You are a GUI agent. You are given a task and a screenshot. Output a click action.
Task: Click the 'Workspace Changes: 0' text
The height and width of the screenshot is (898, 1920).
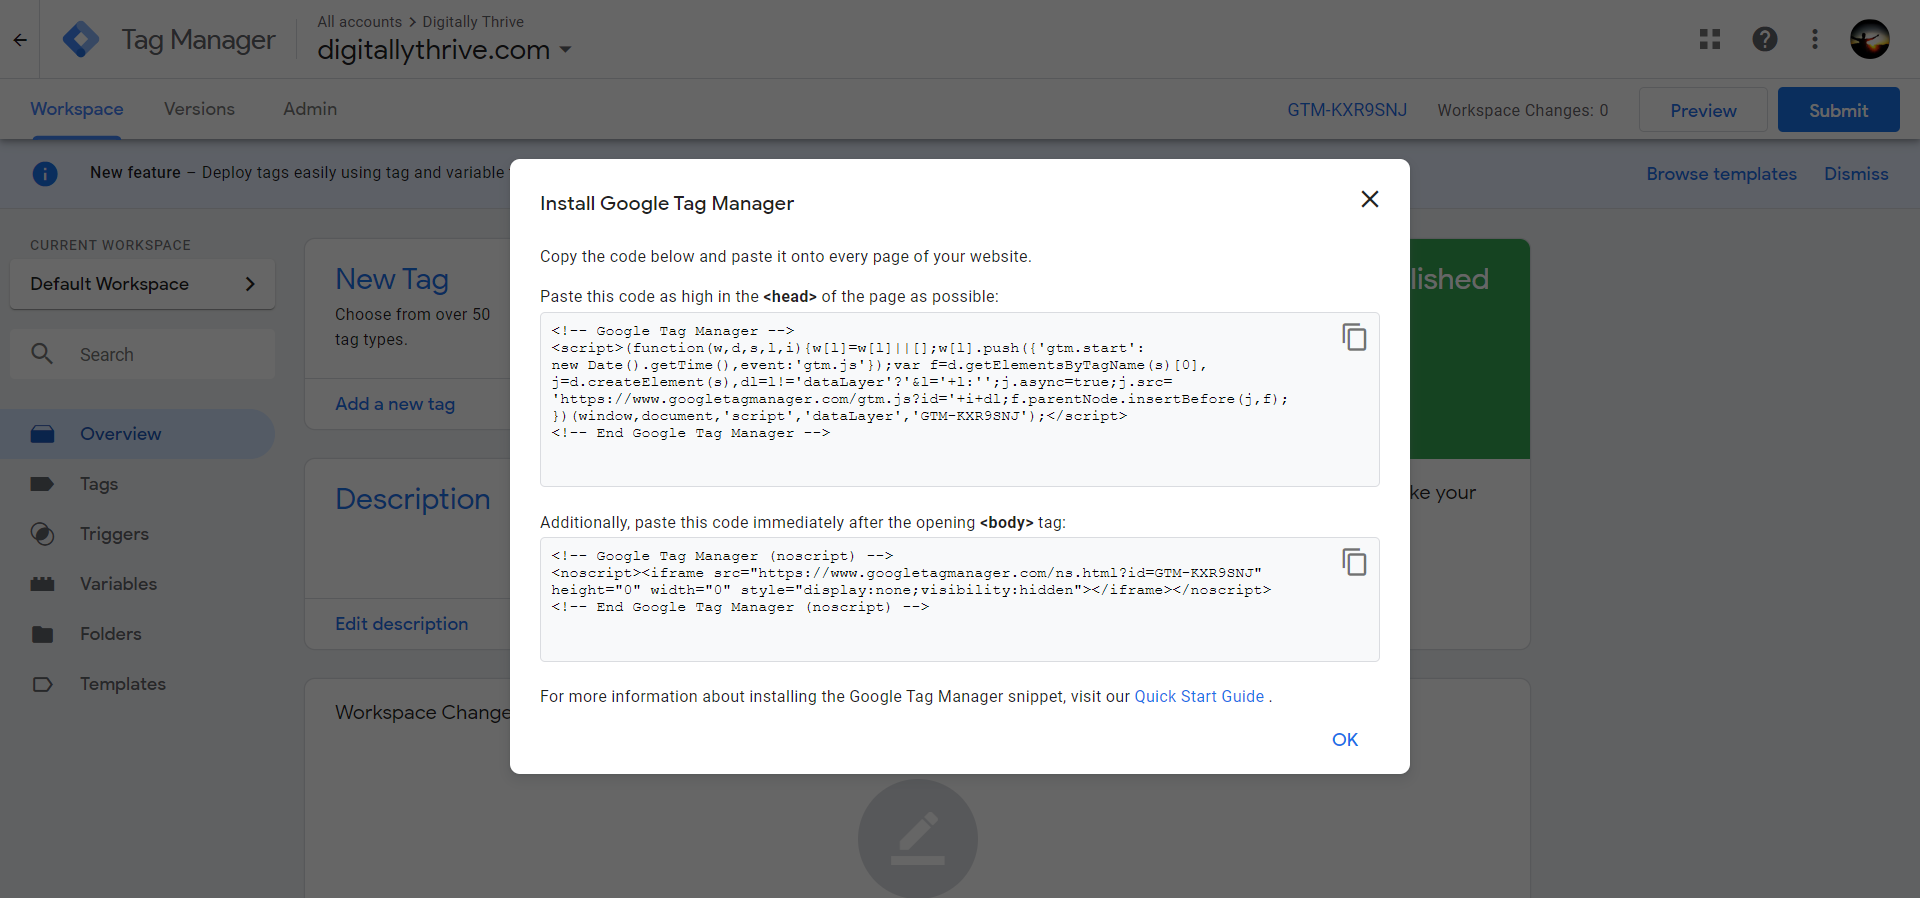tap(1523, 110)
